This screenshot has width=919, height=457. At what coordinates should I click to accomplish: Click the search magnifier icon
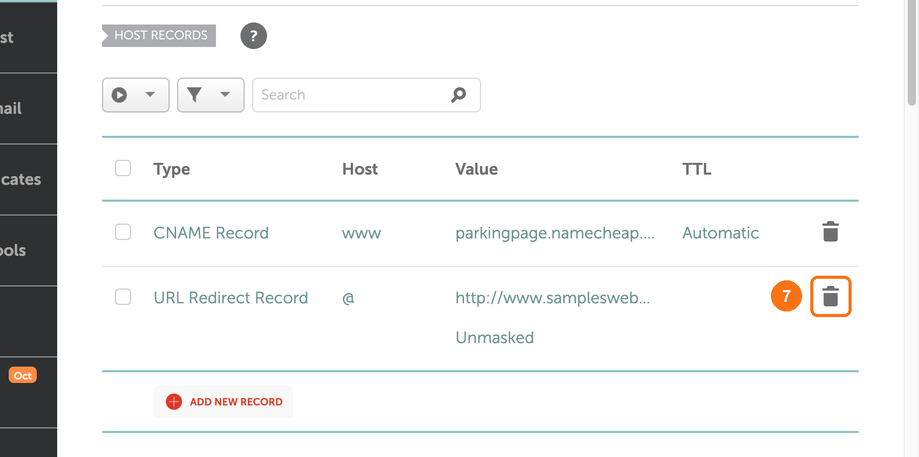pyautogui.click(x=458, y=94)
